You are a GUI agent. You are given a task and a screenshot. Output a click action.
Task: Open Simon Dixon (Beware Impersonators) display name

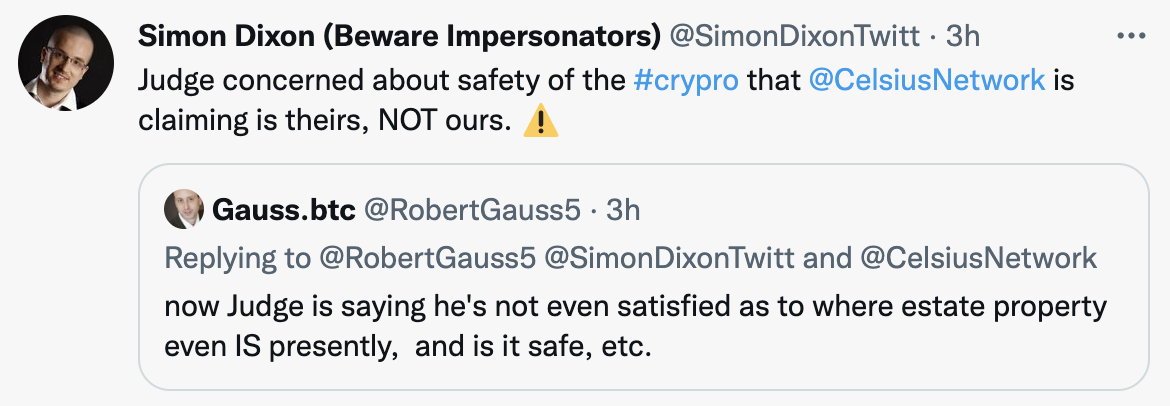398,36
